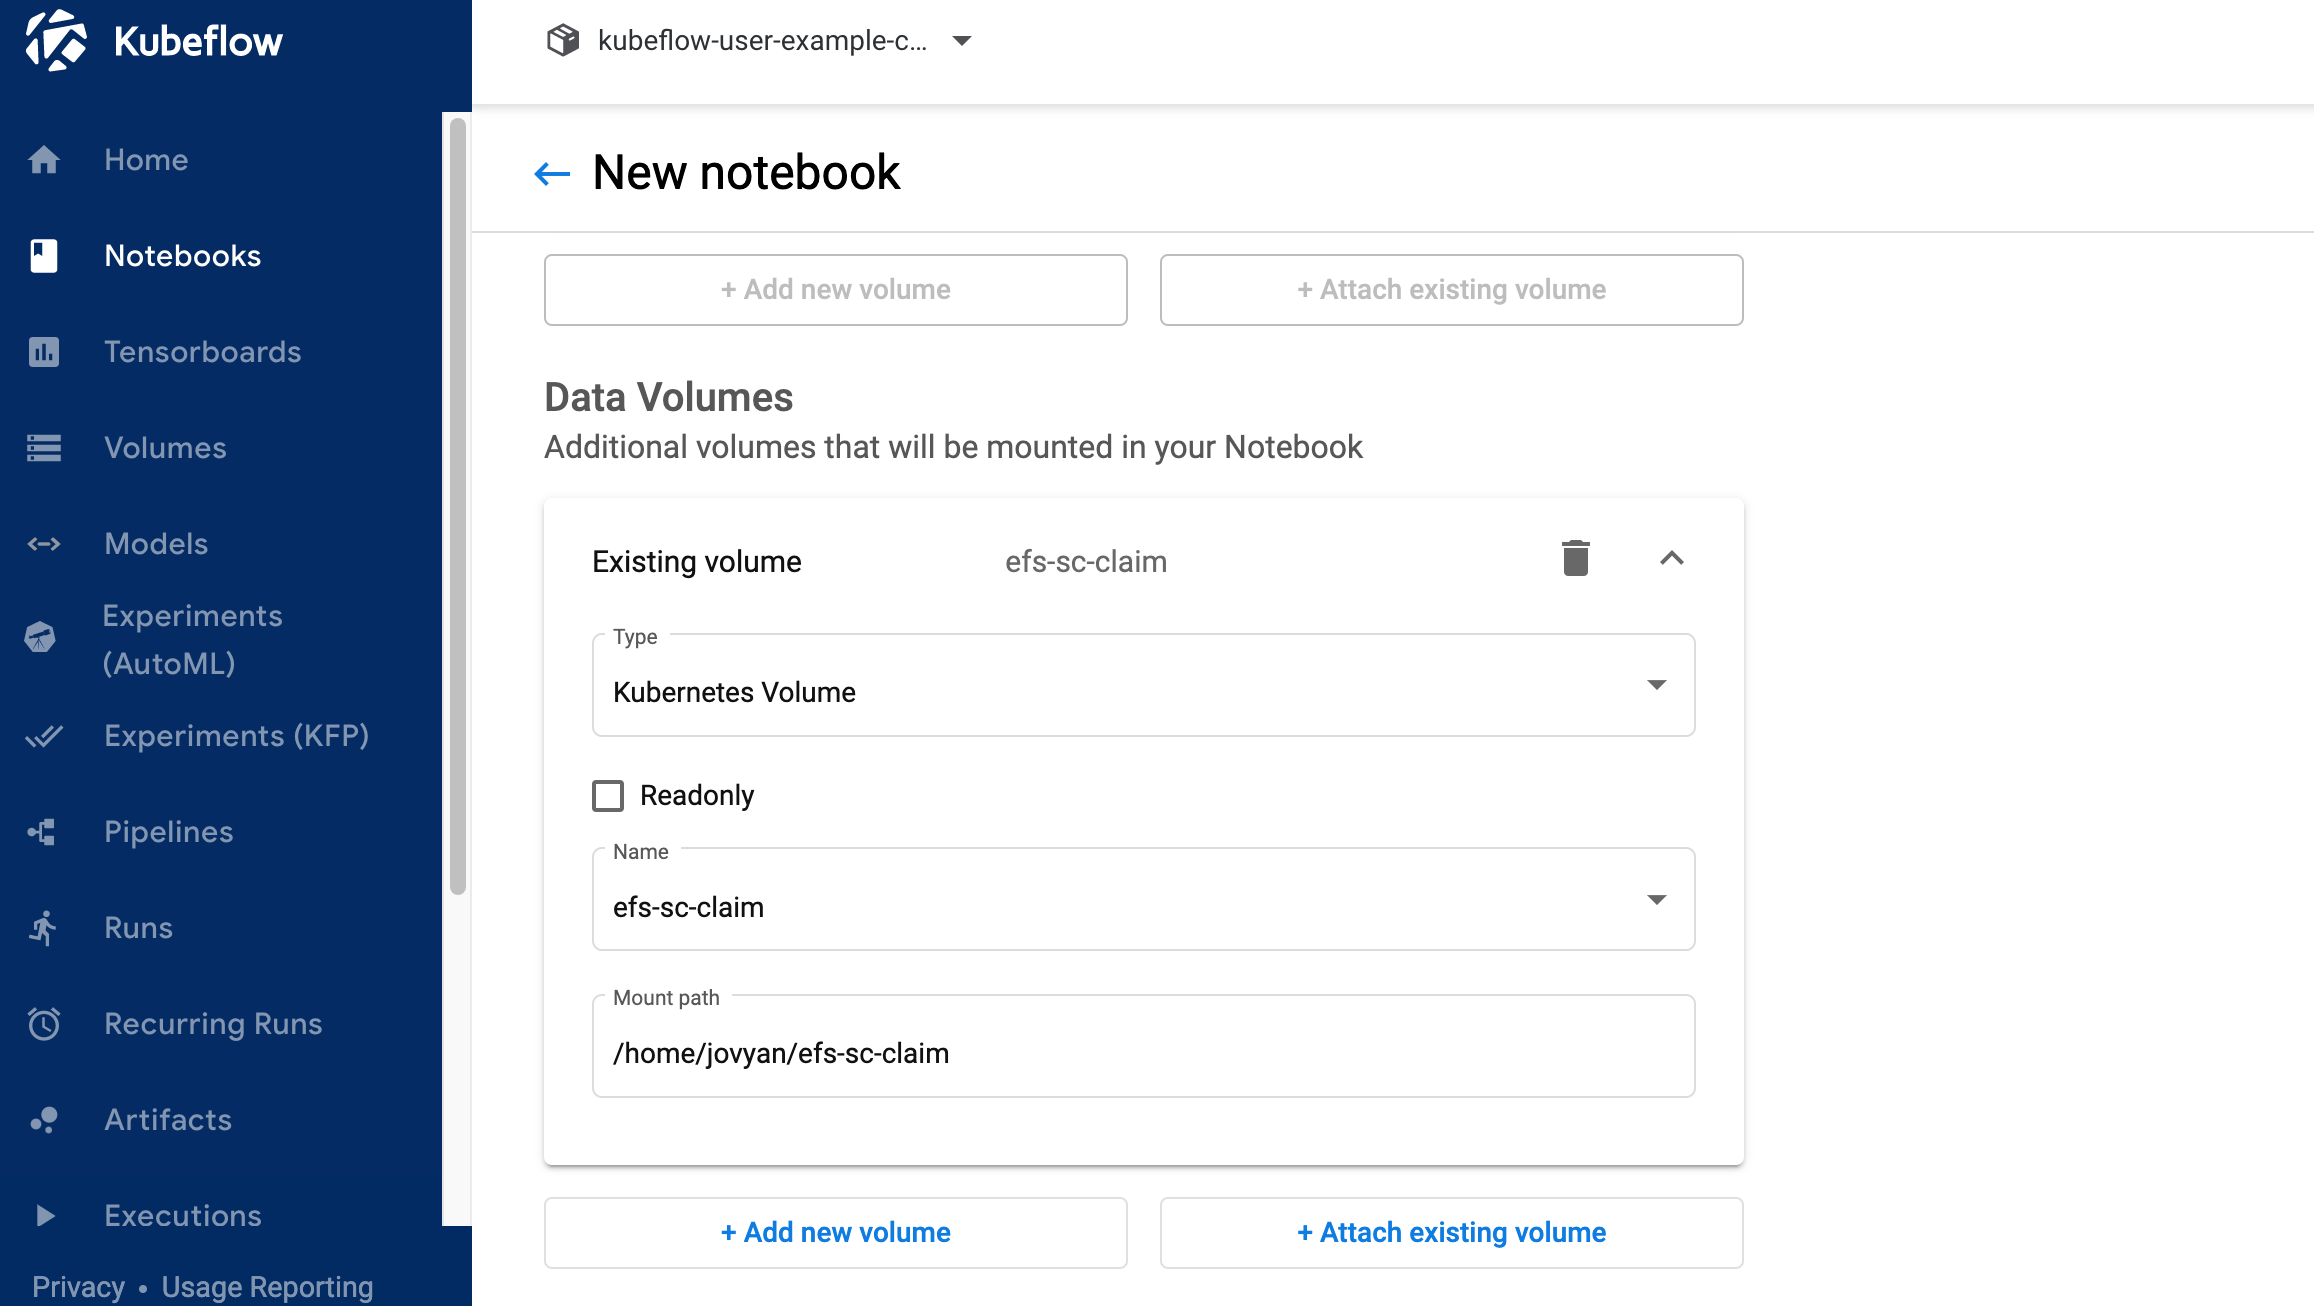2314x1306 pixels.
Task: Collapse the Existing volume panel
Action: pos(1671,558)
